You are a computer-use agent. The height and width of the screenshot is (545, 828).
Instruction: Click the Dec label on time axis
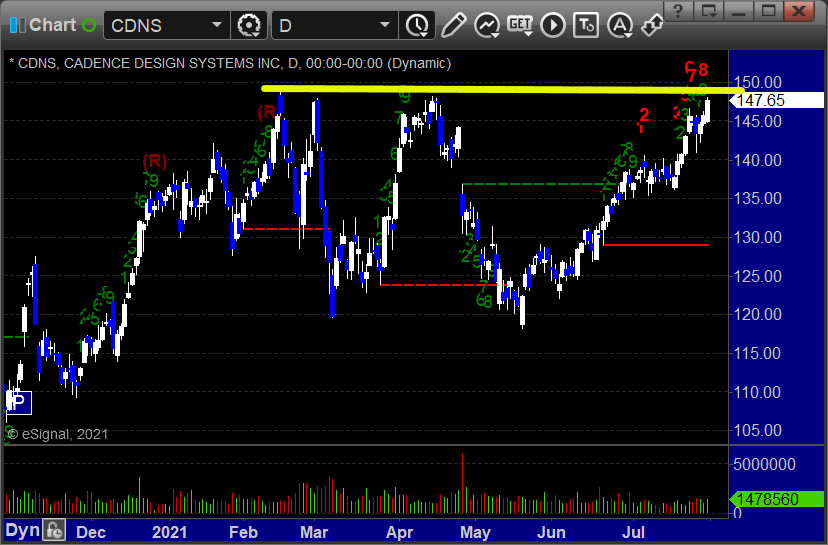click(91, 532)
